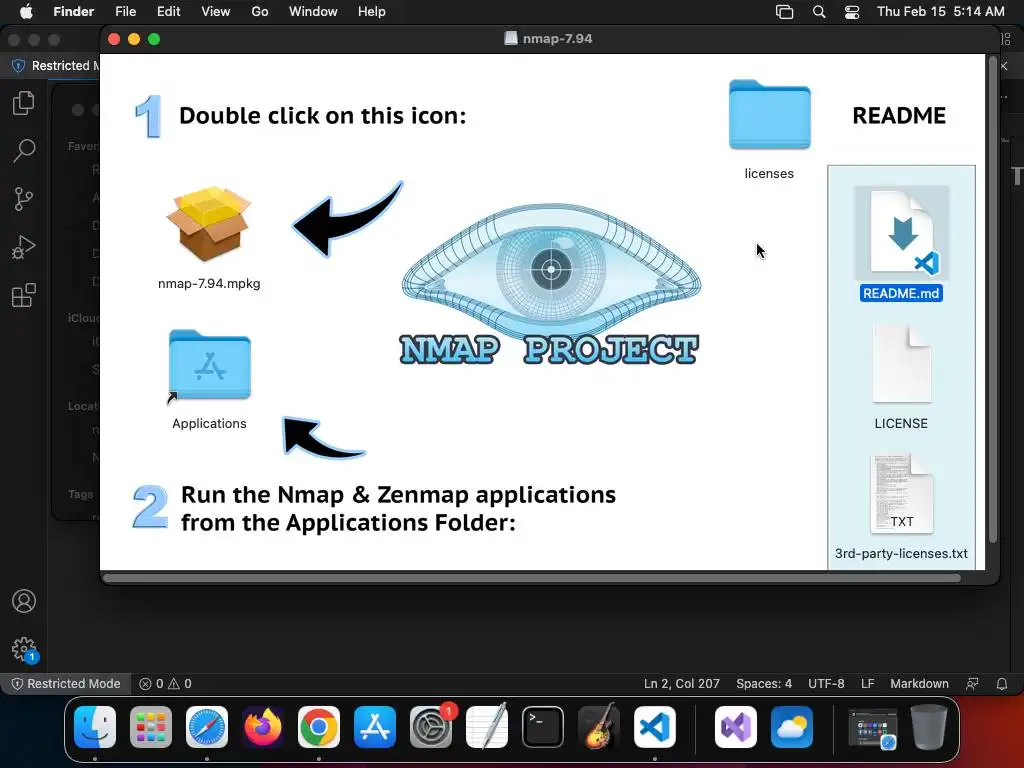Switch to Visual Studio Code in Dock
1024x768 pixels.
click(654, 726)
